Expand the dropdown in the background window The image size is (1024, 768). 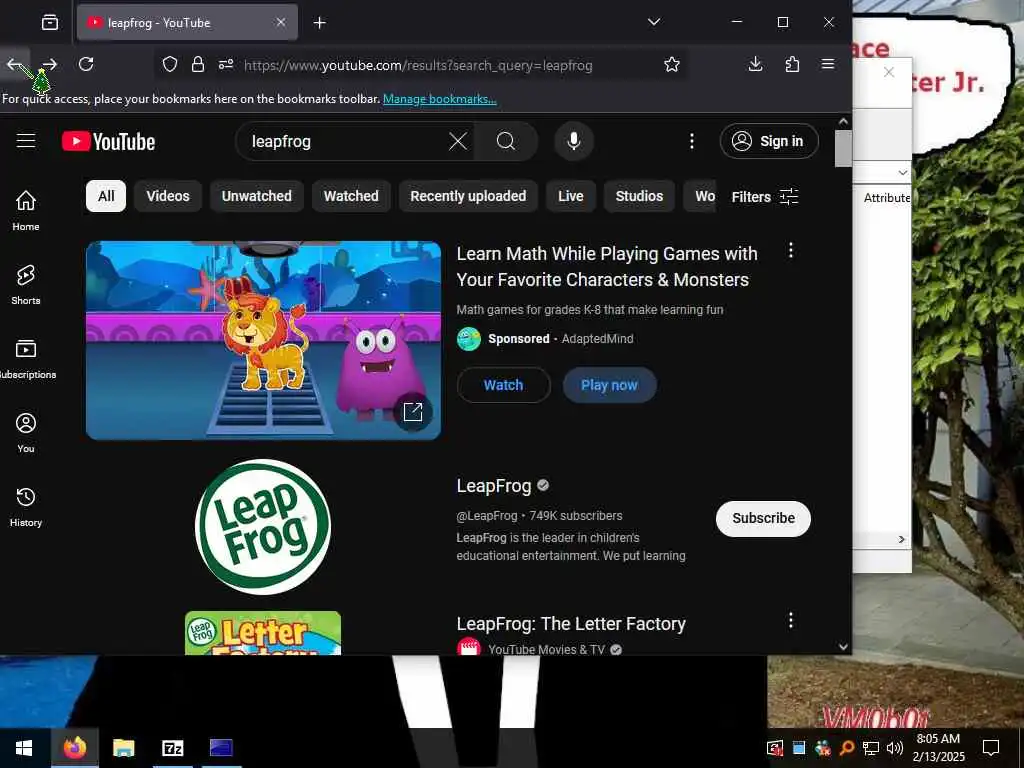[903, 172]
